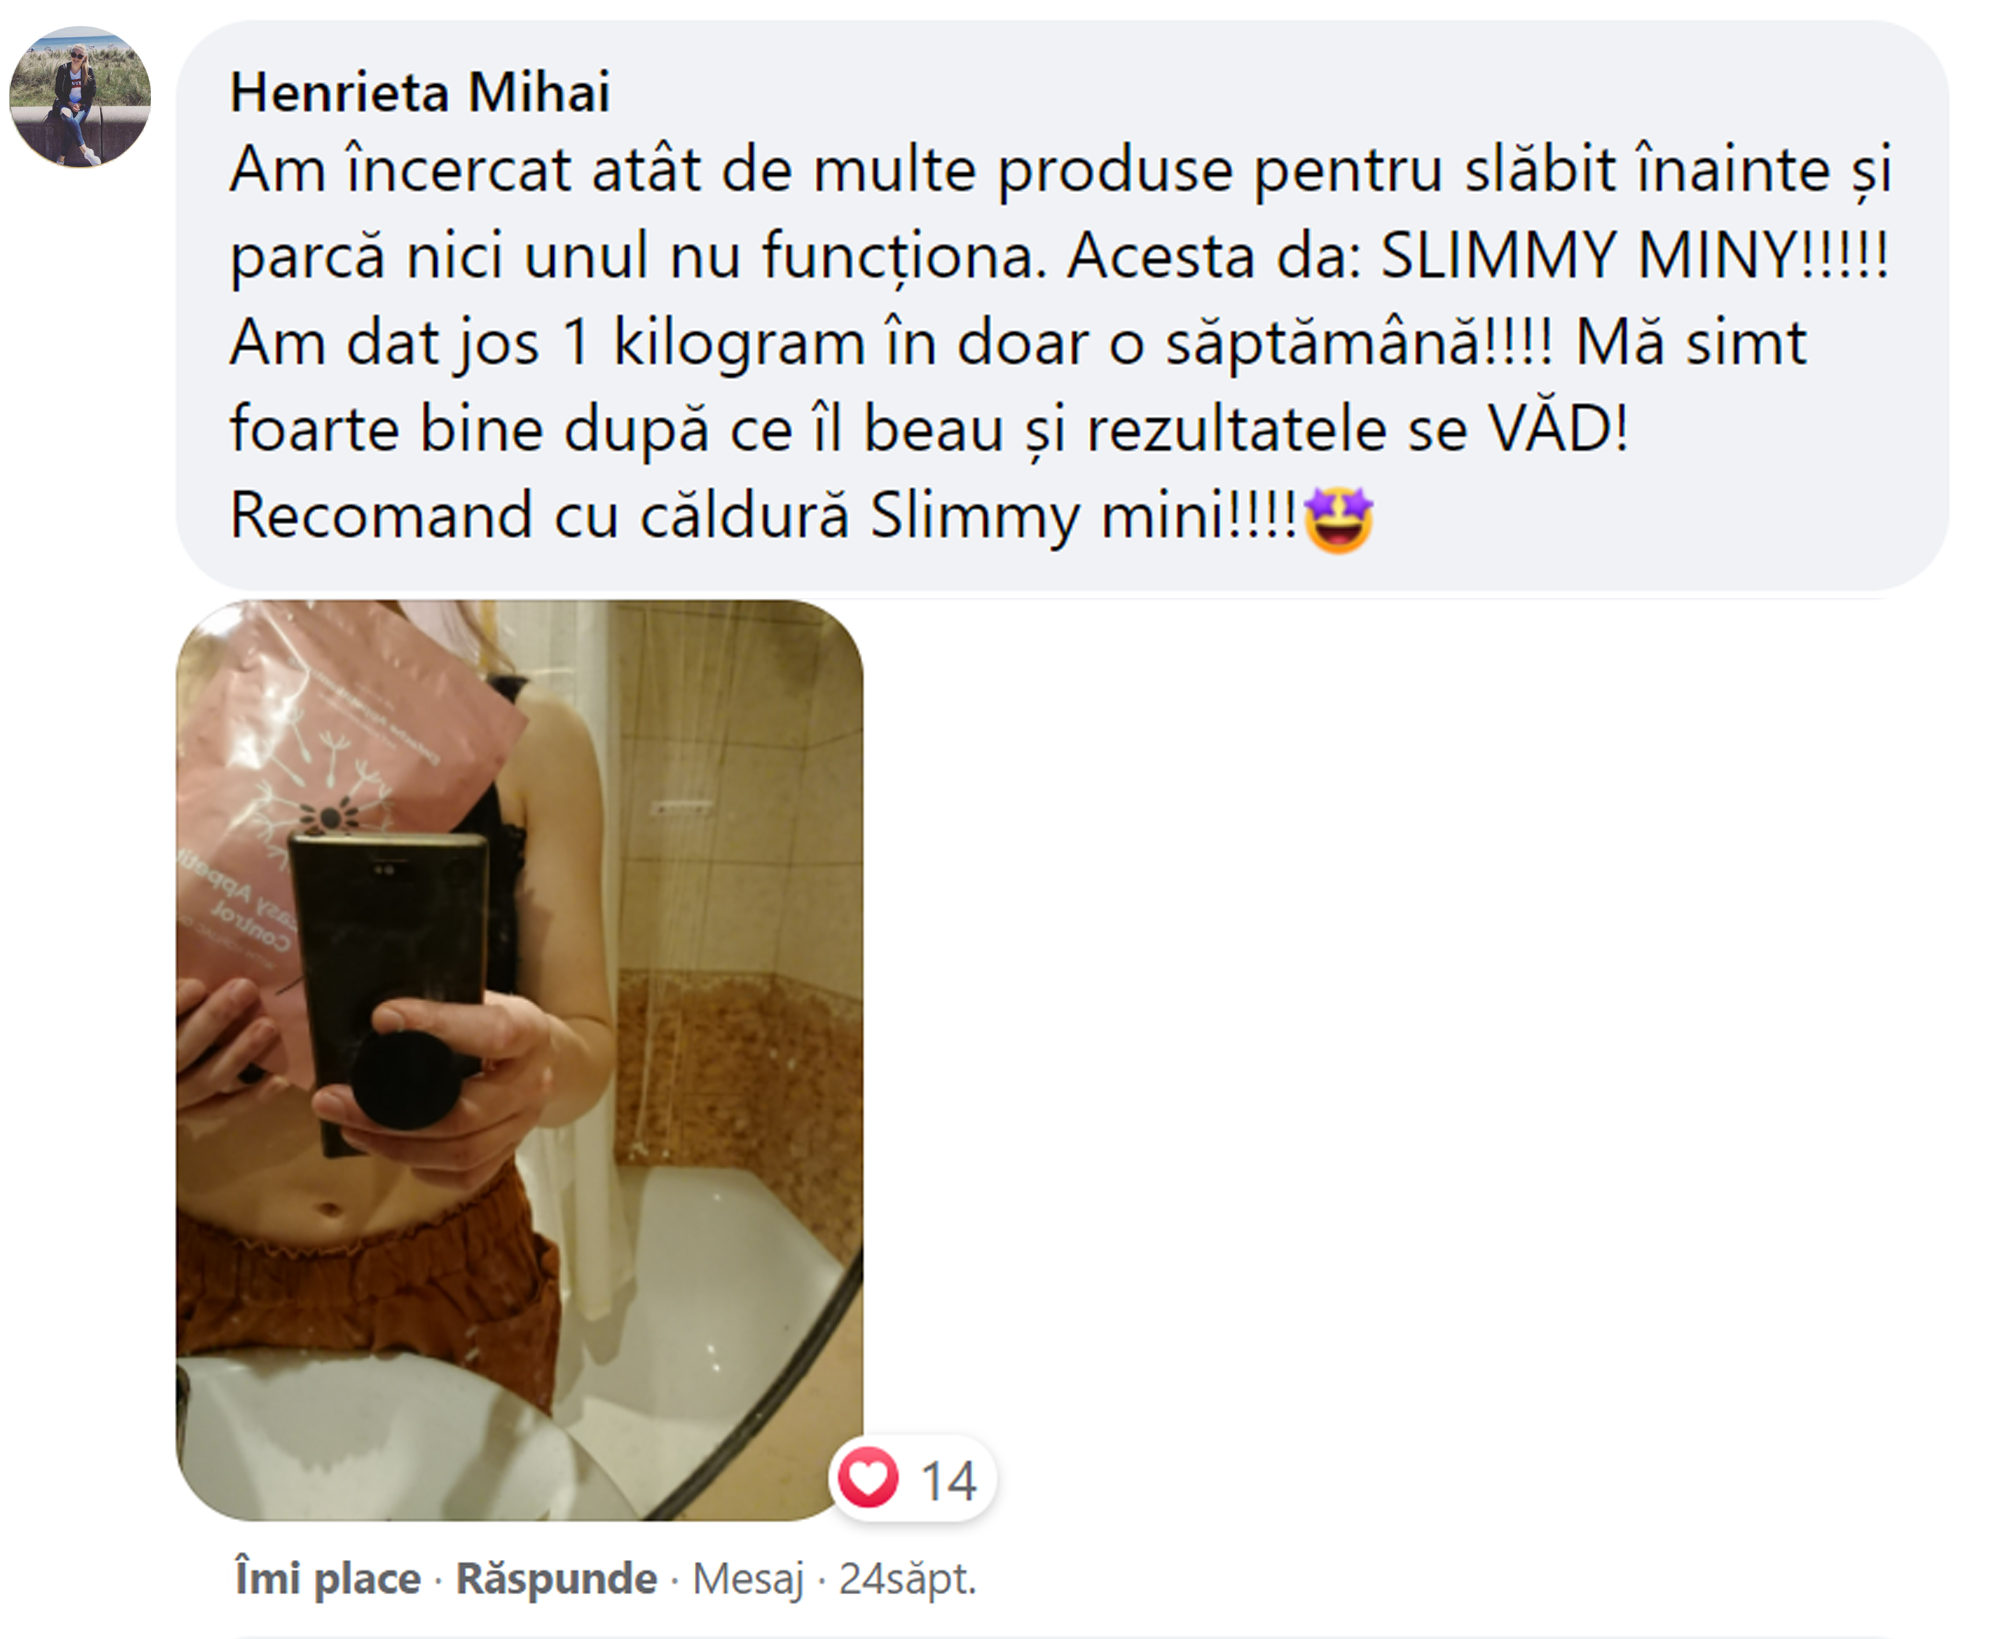This screenshot has height=1639, width=2000.
Task: Reply using the Răspunde link
Action: 556,1578
